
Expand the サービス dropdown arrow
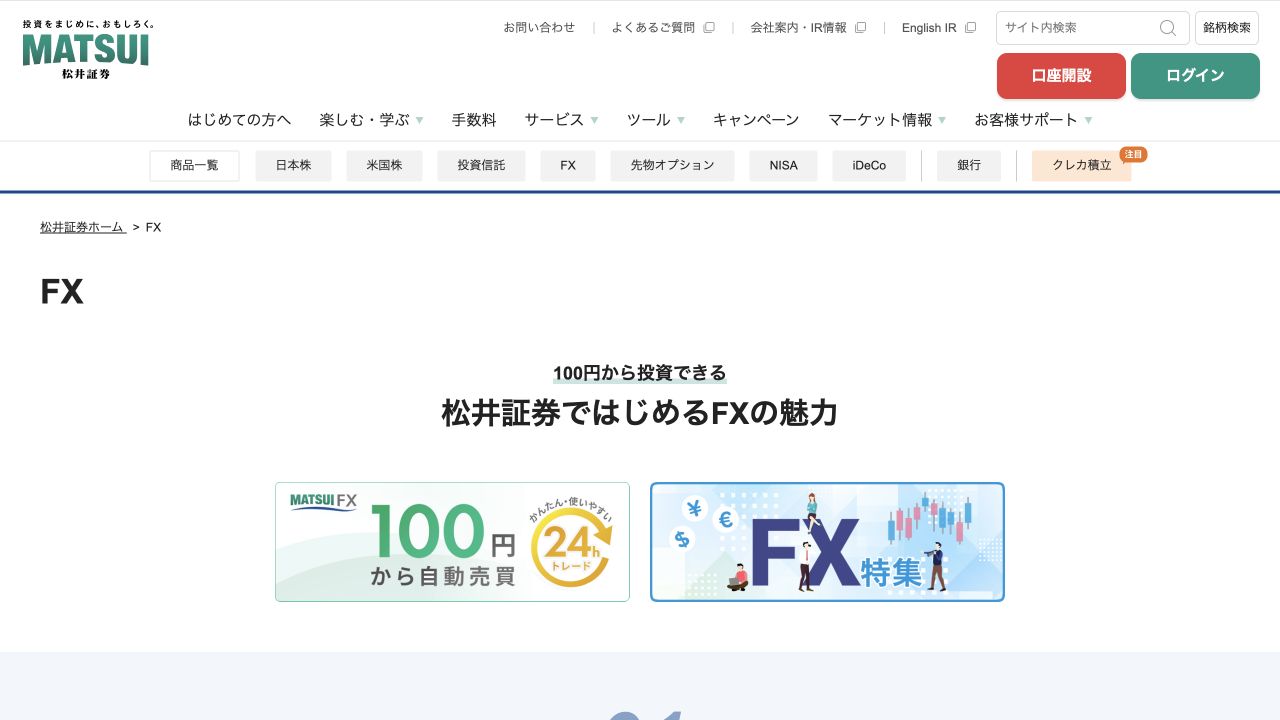[594, 120]
